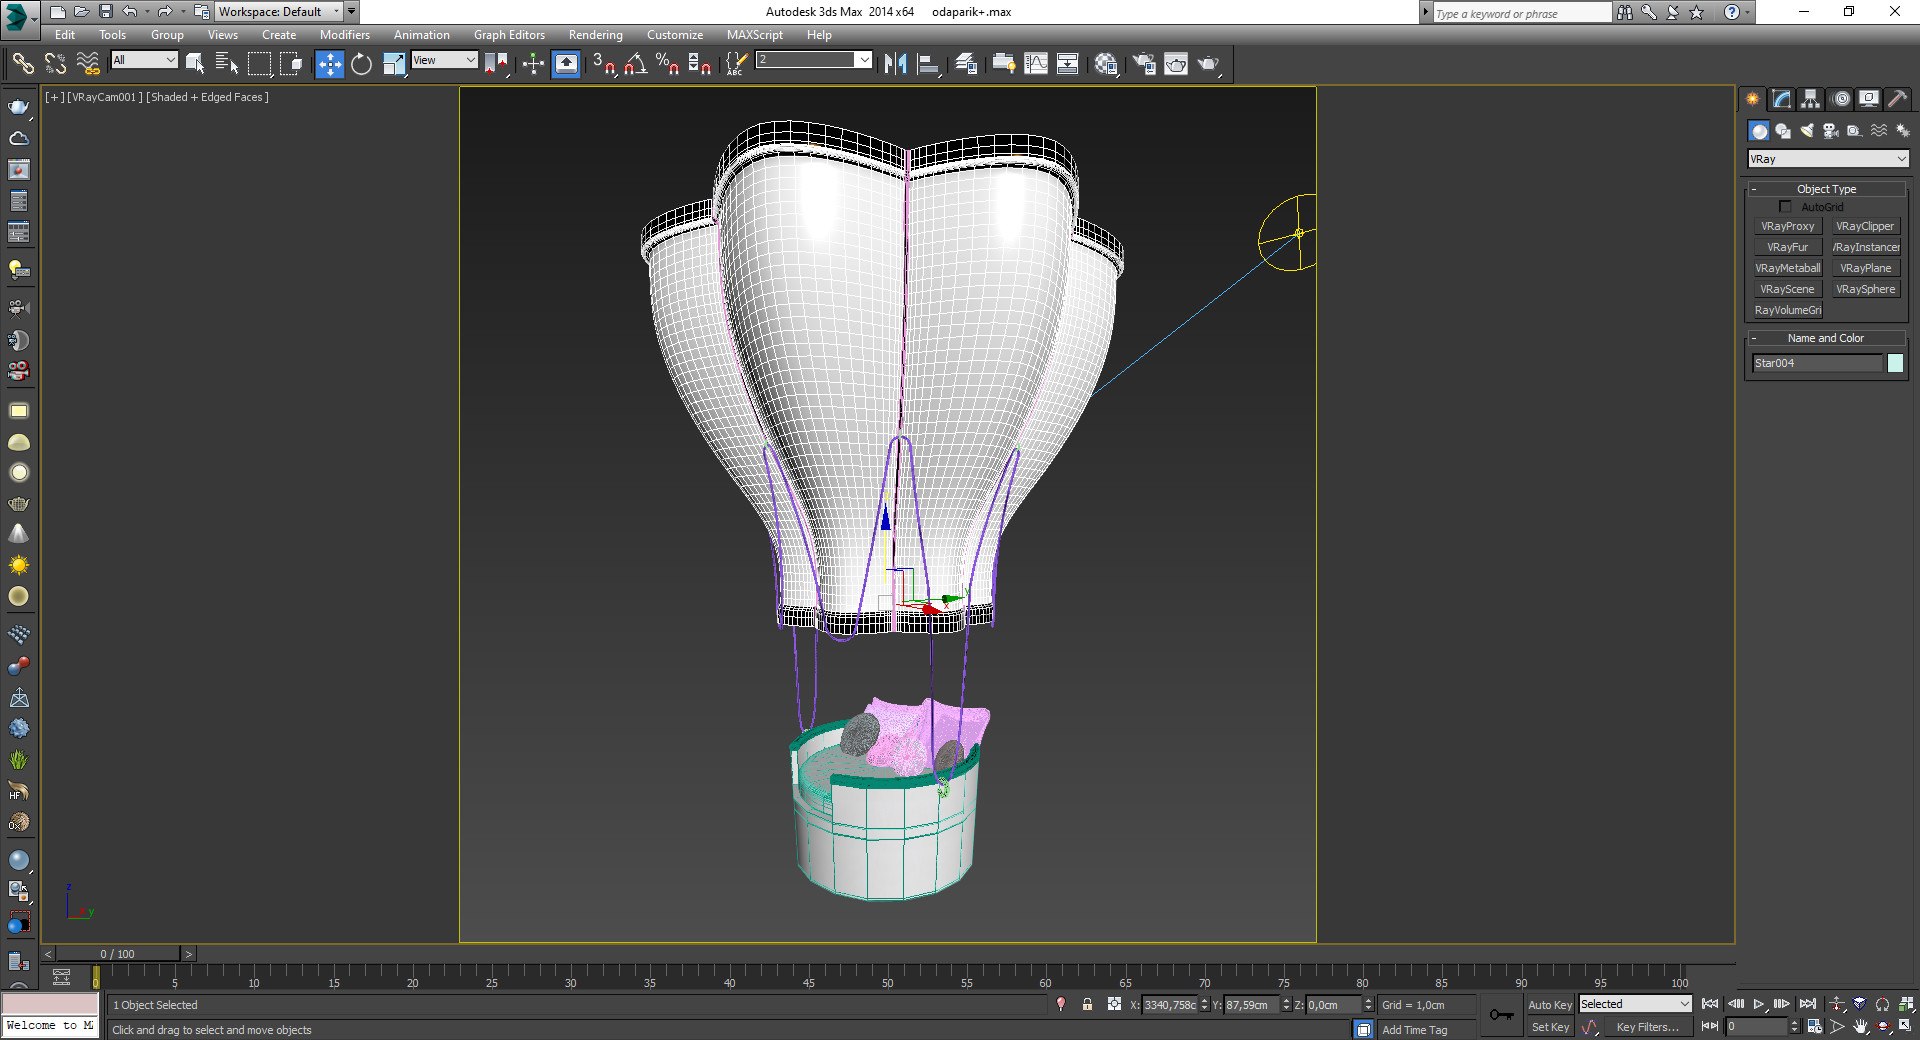Open the Workspace Default dropdown
Screen dimensions: 1920x1040
click(279, 12)
